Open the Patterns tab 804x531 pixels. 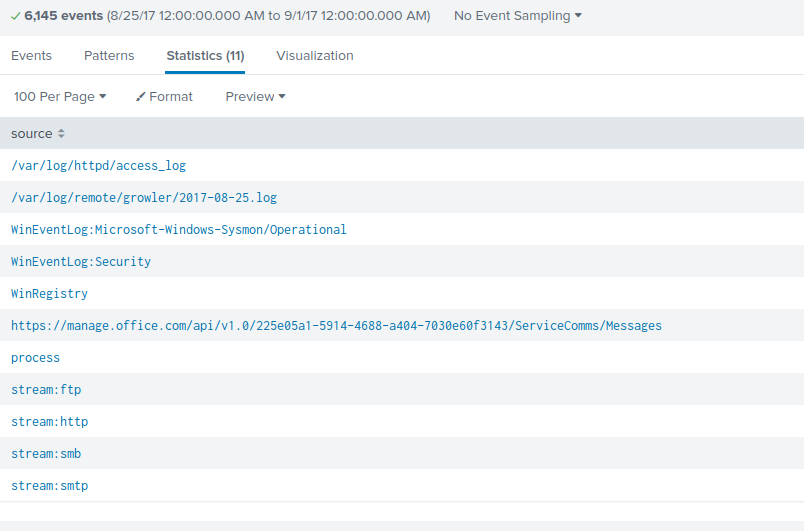109,56
